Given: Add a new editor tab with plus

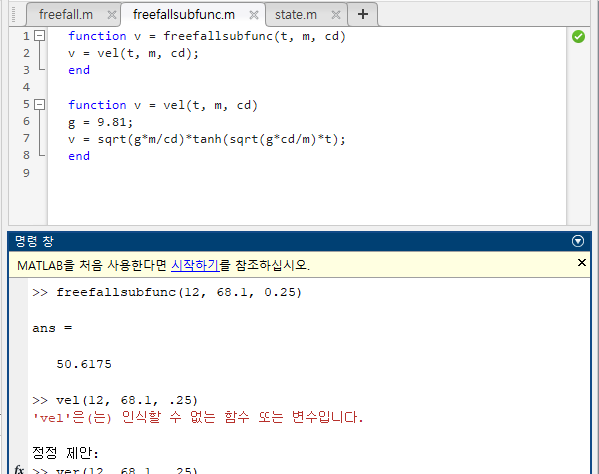Looking at the screenshot, I should [363, 15].
